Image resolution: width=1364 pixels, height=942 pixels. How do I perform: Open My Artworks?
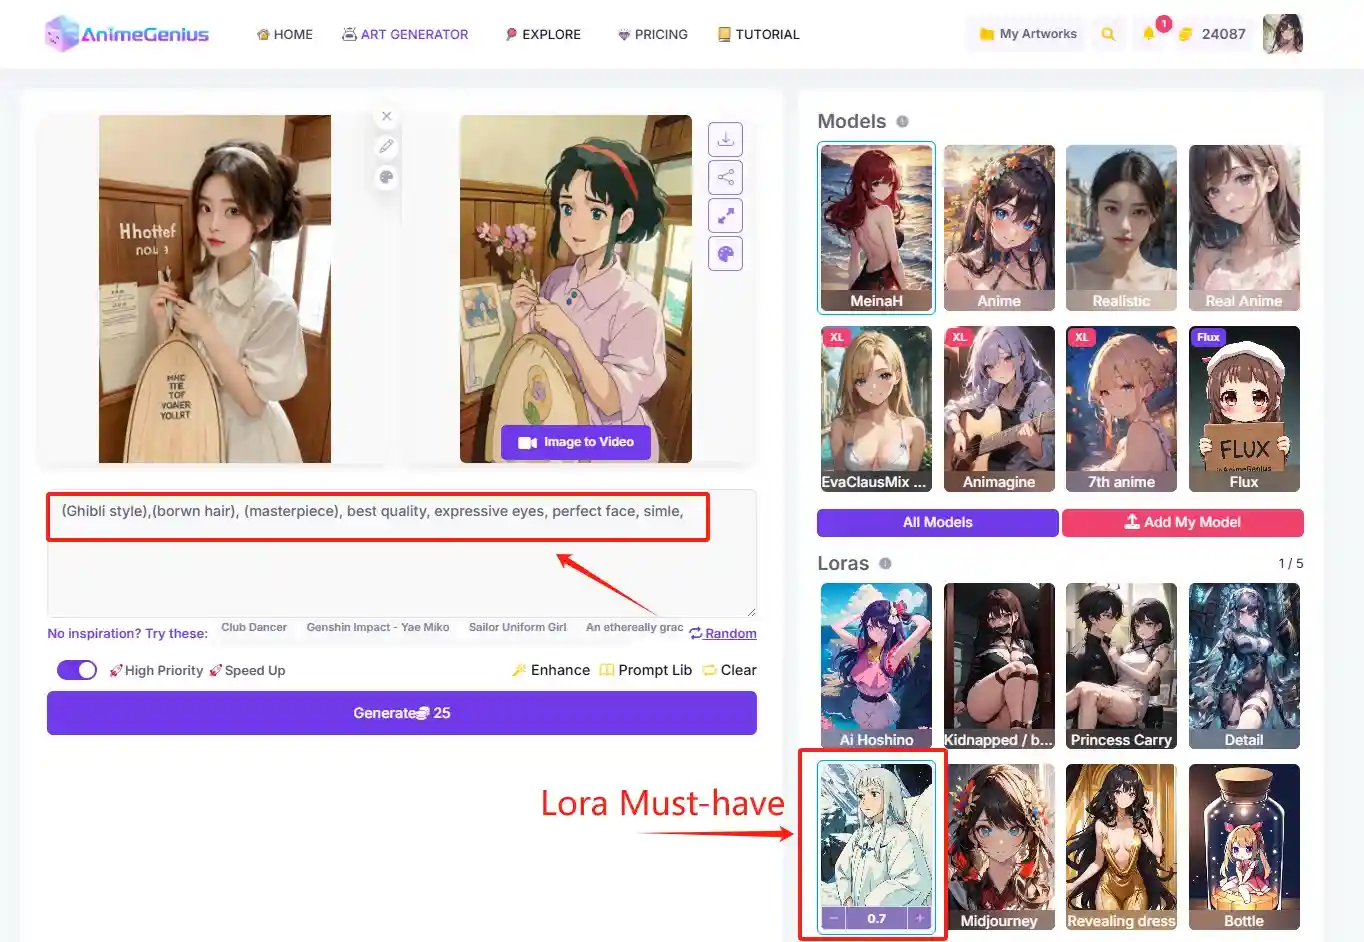pos(1025,33)
